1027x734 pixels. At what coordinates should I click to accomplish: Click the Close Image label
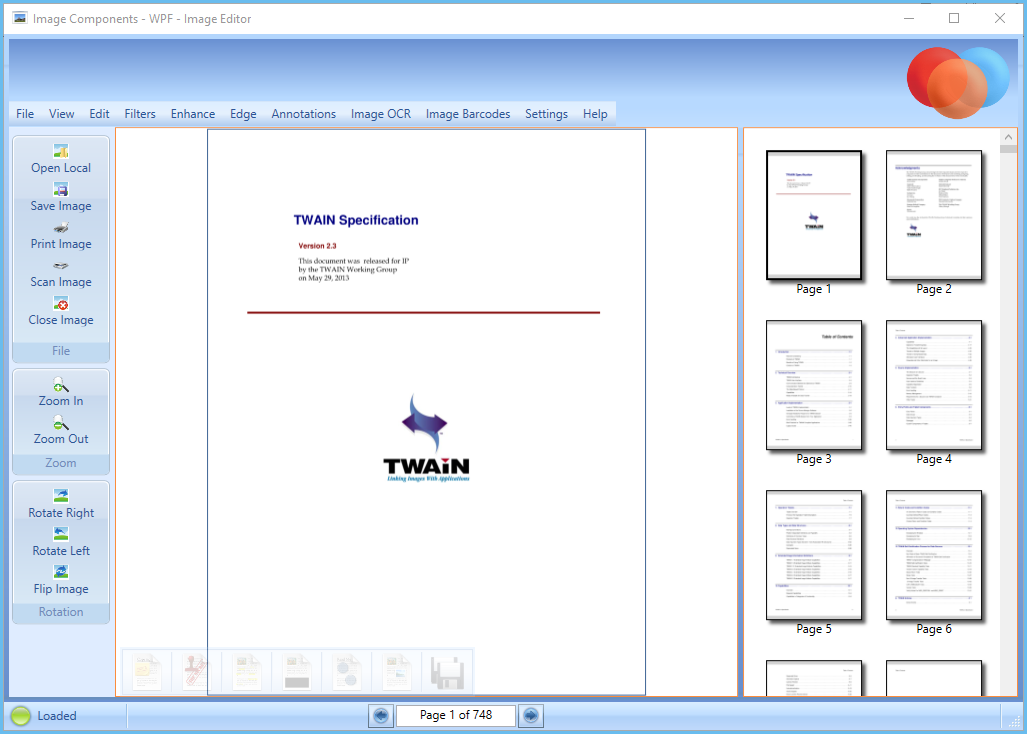(x=61, y=320)
